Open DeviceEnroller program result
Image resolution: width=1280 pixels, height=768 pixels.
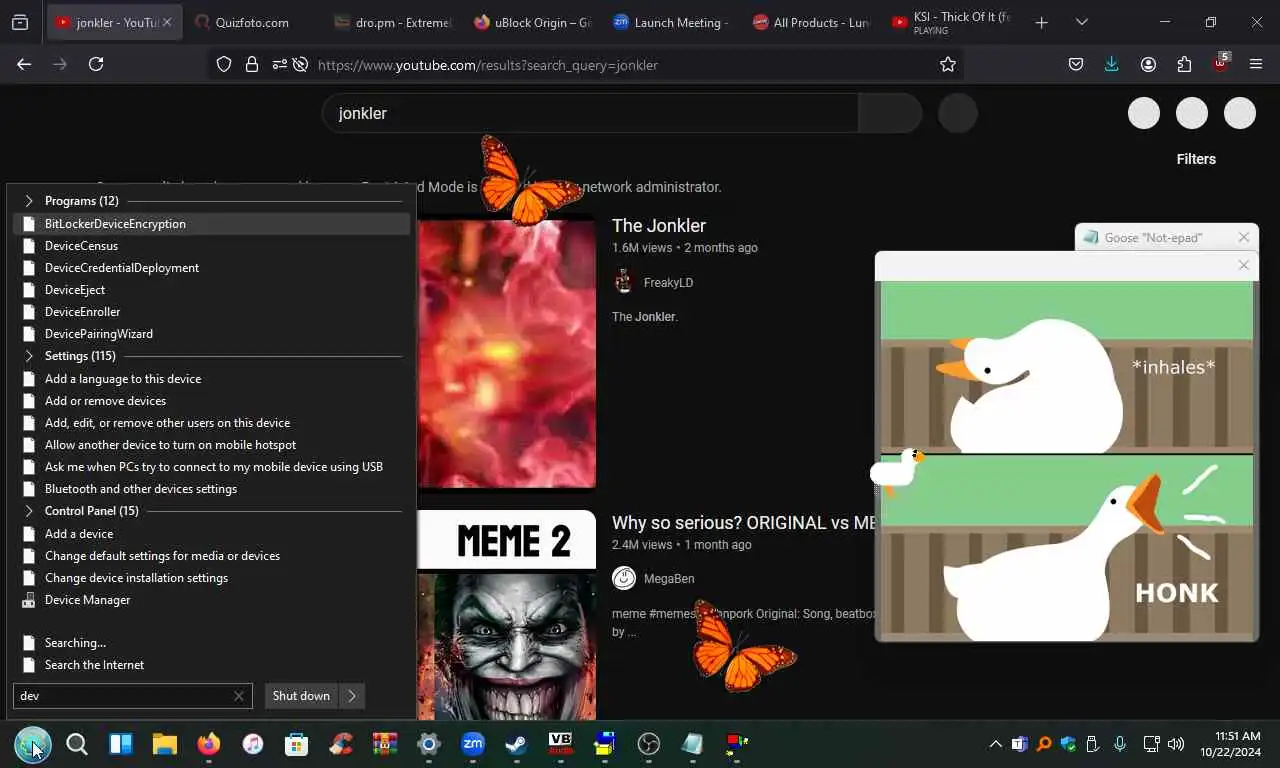[x=212, y=312]
